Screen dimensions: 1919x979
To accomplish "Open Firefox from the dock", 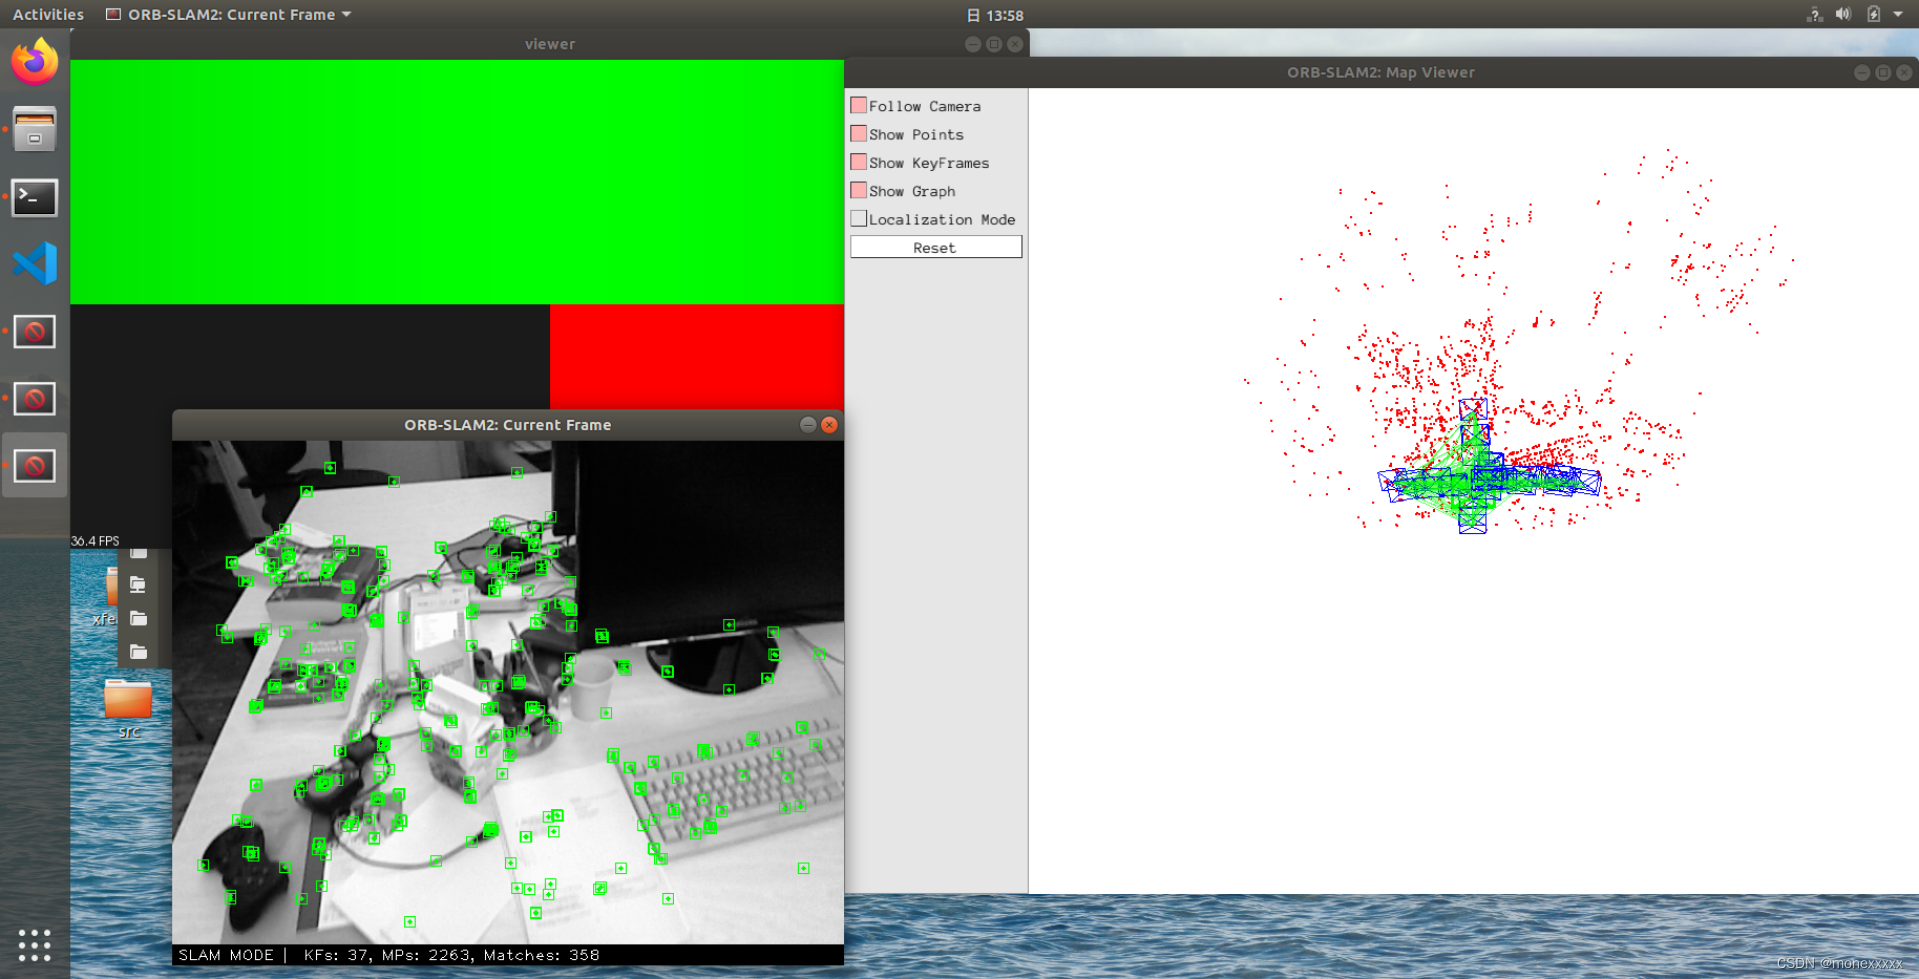I will (35, 62).
